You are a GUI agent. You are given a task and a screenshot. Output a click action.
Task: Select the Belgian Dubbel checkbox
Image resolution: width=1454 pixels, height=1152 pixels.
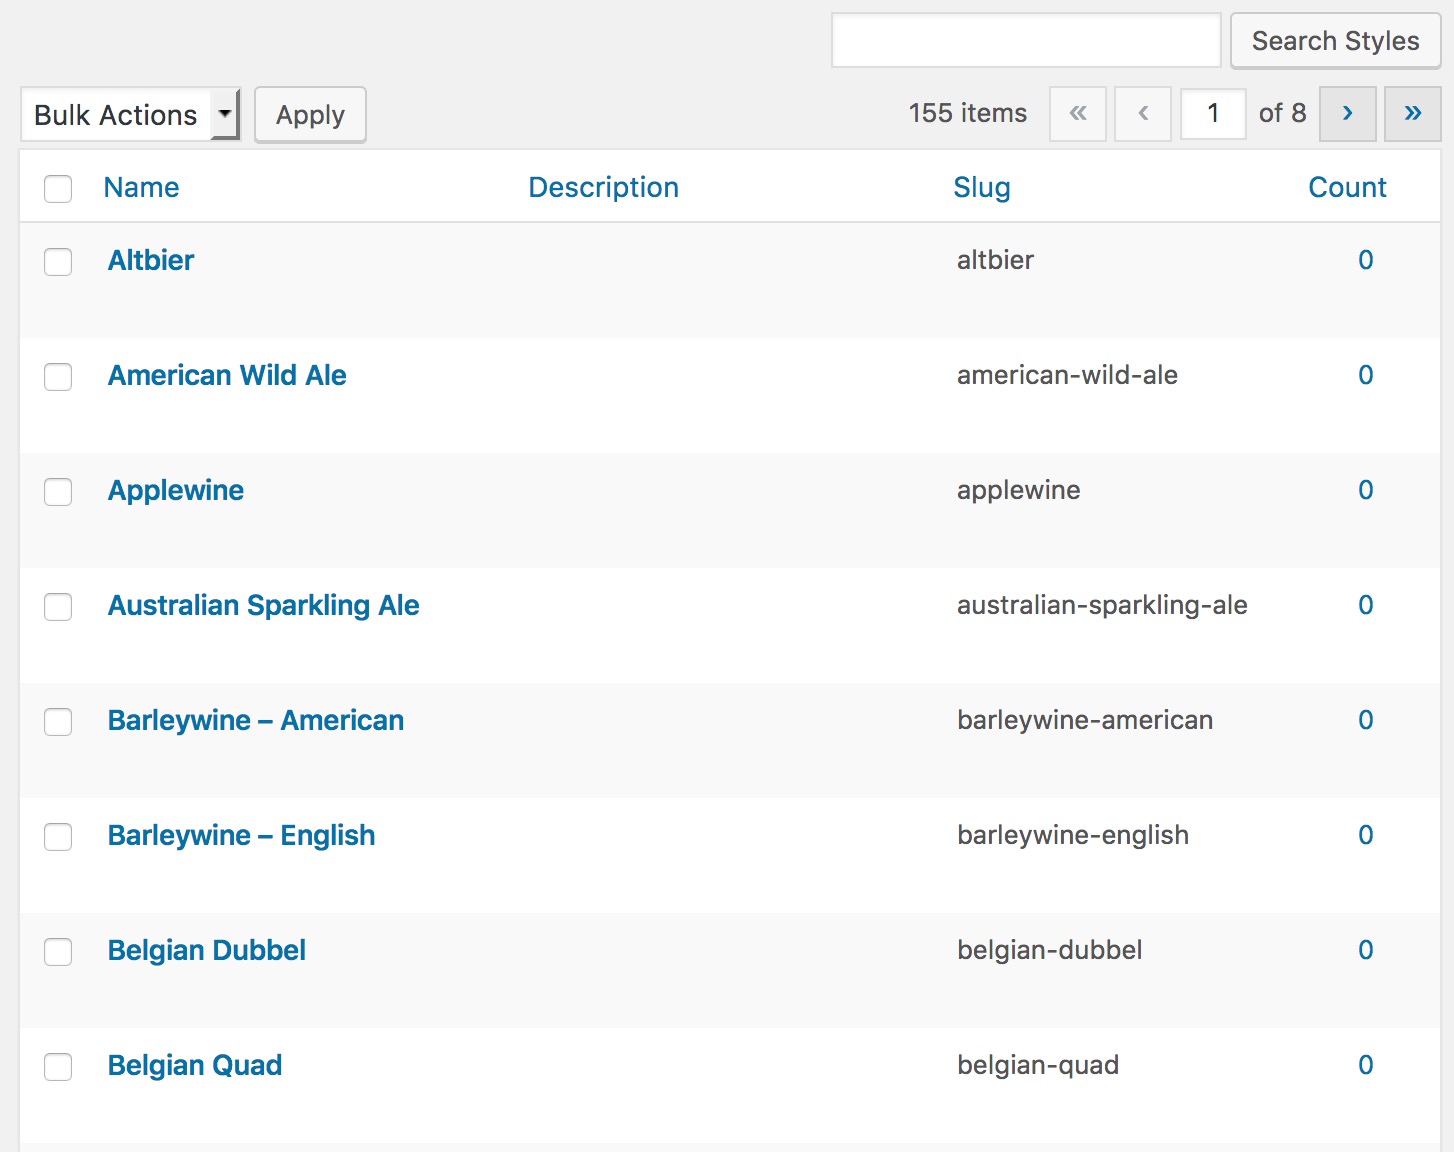pos(58,951)
